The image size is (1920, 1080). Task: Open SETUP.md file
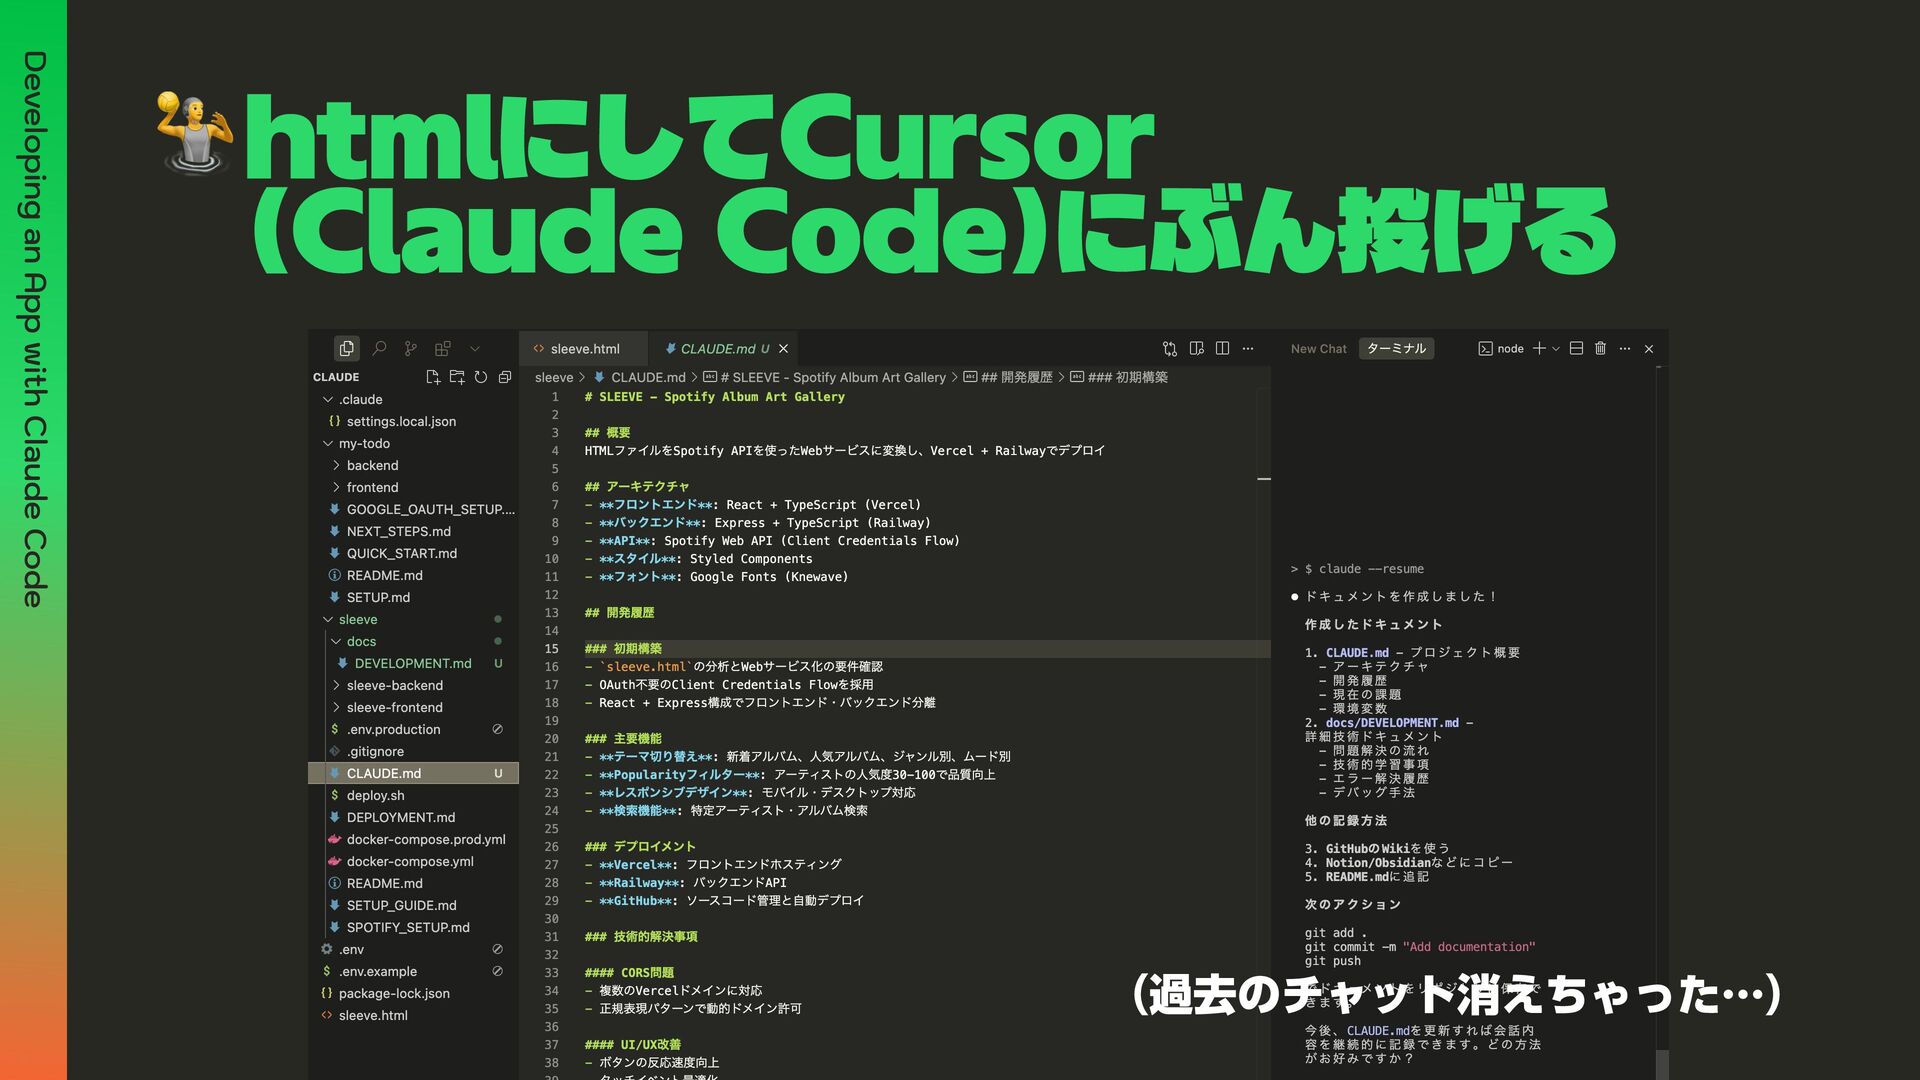414,597
